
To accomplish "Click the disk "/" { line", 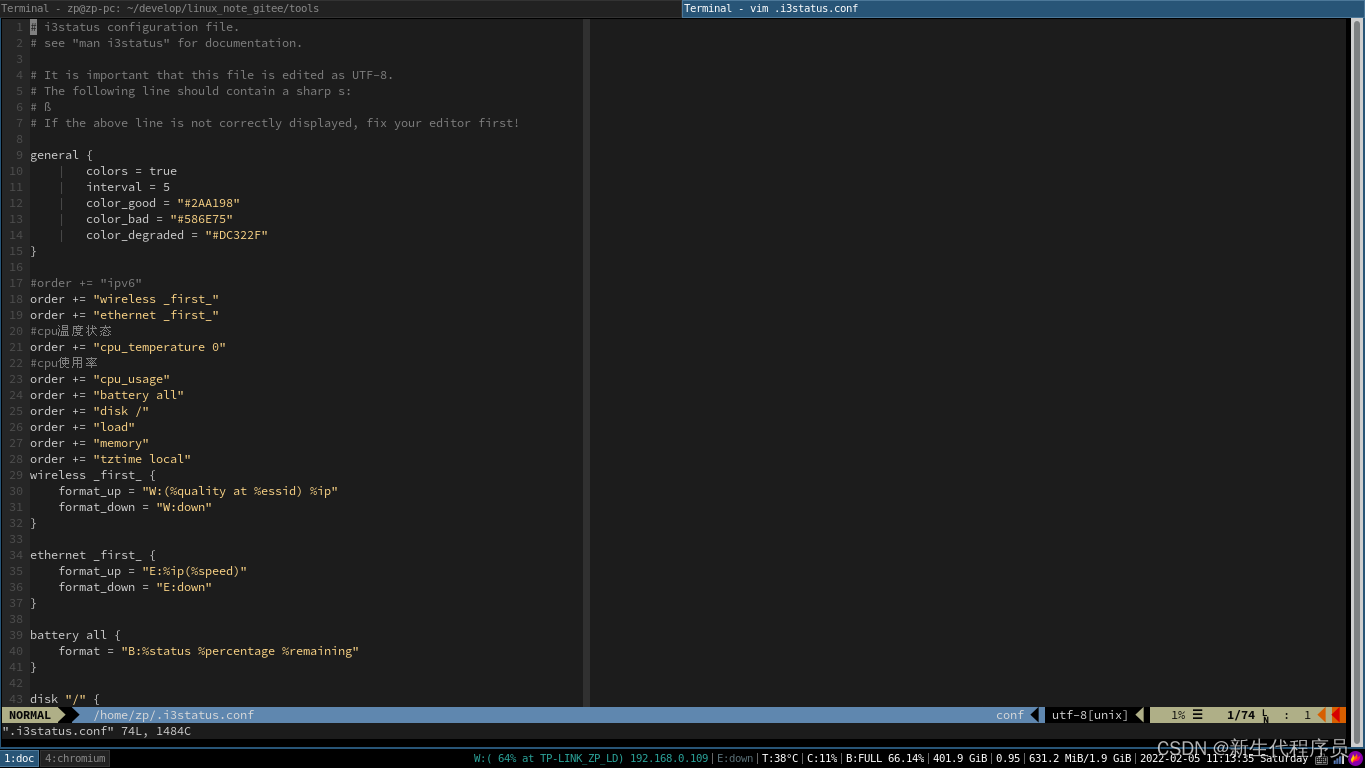I will [65, 699].
